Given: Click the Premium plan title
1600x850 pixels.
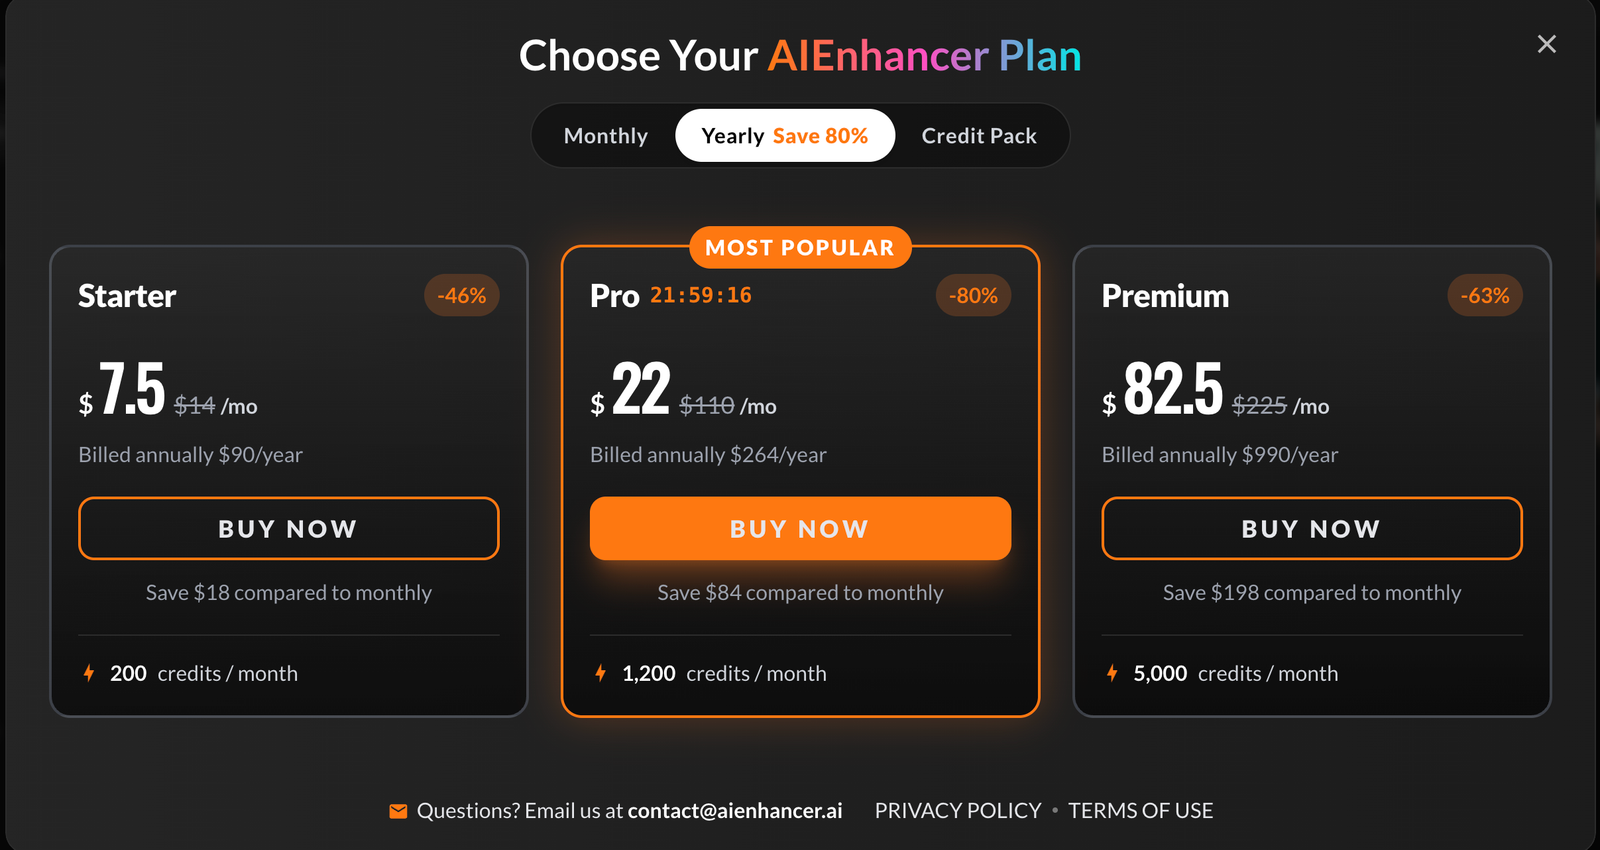Looking at the screenshot, I should pos(1165,296).
